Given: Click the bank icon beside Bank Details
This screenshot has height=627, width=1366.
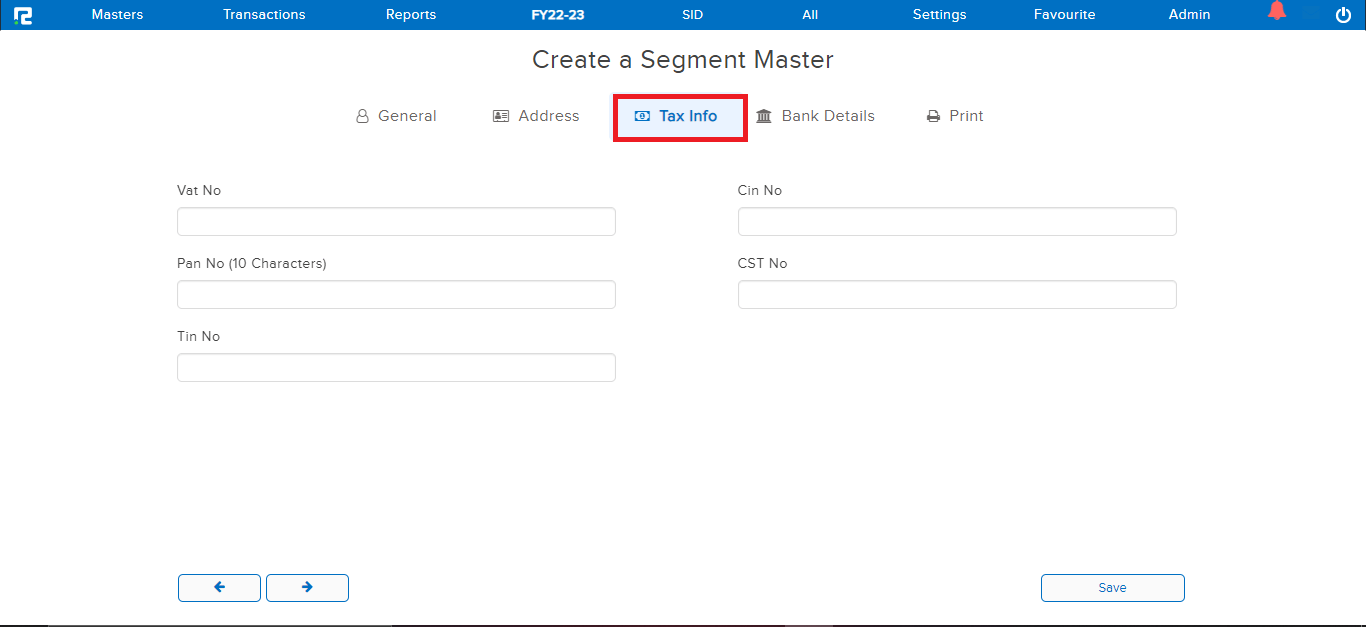Looking at the screenshot, I should coord(765,116).
